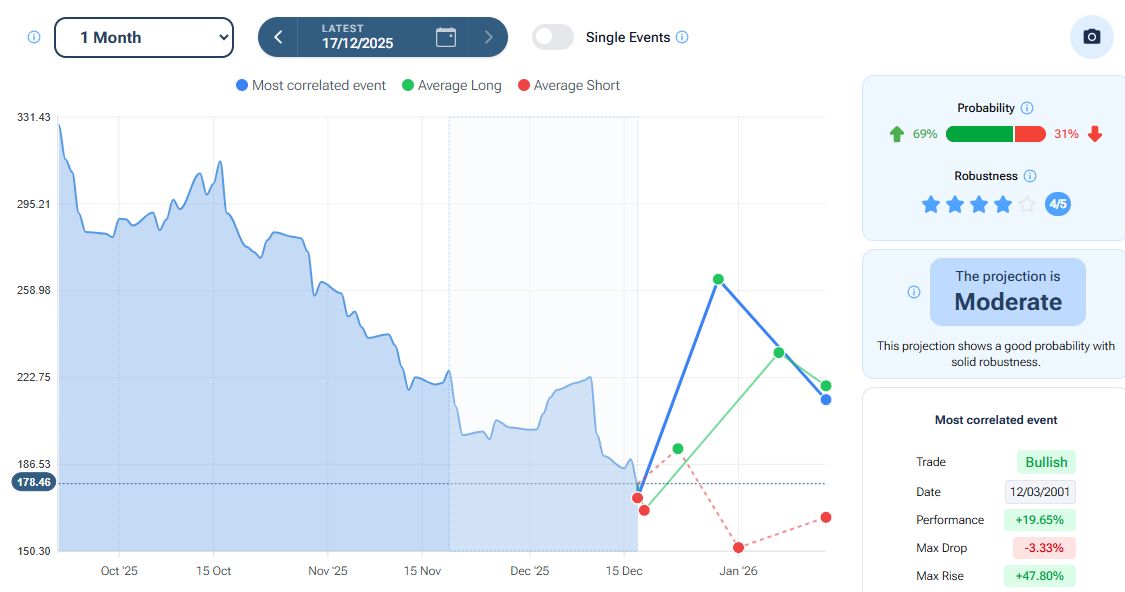Open the calendar date picker icon
The width and height of the screenshot is (1125, 592).
pos(446,37)
